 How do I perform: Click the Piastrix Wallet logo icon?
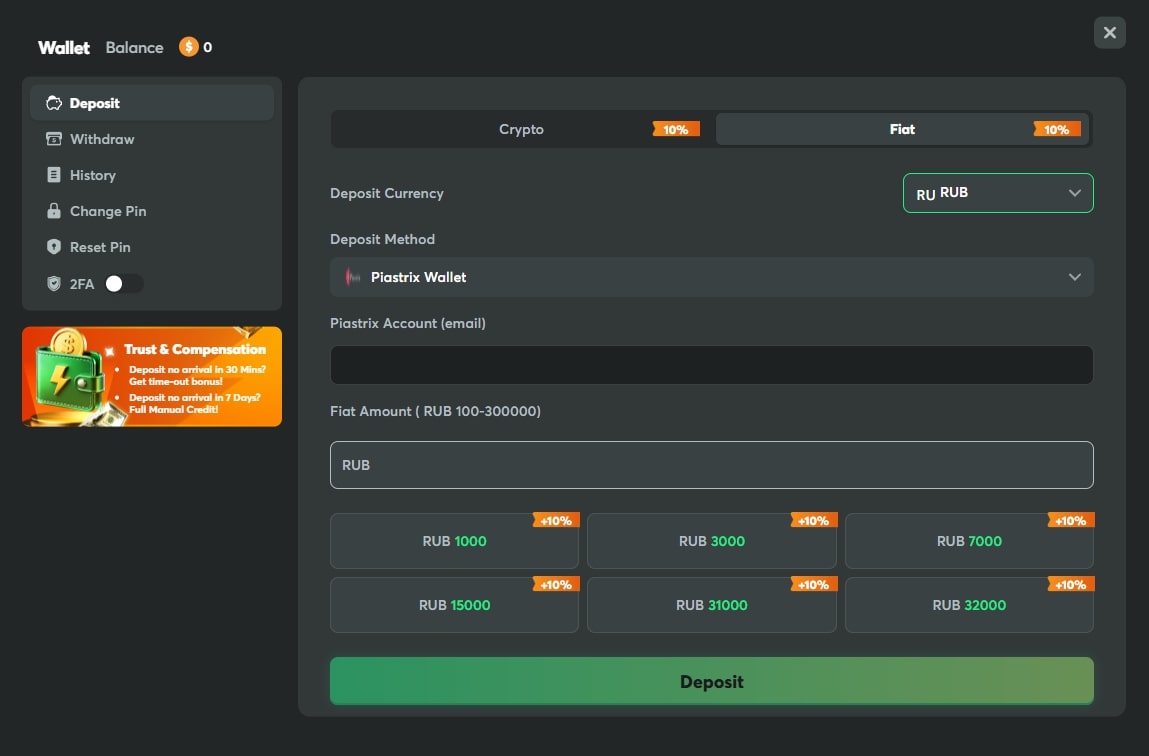[x=352, y=277]
